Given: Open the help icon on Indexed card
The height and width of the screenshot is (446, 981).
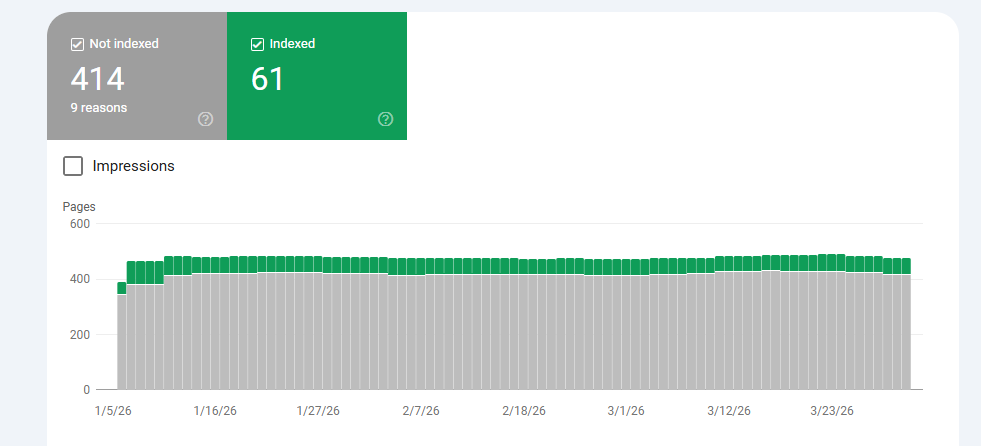Looking at the screenshot, I should 385,119.
